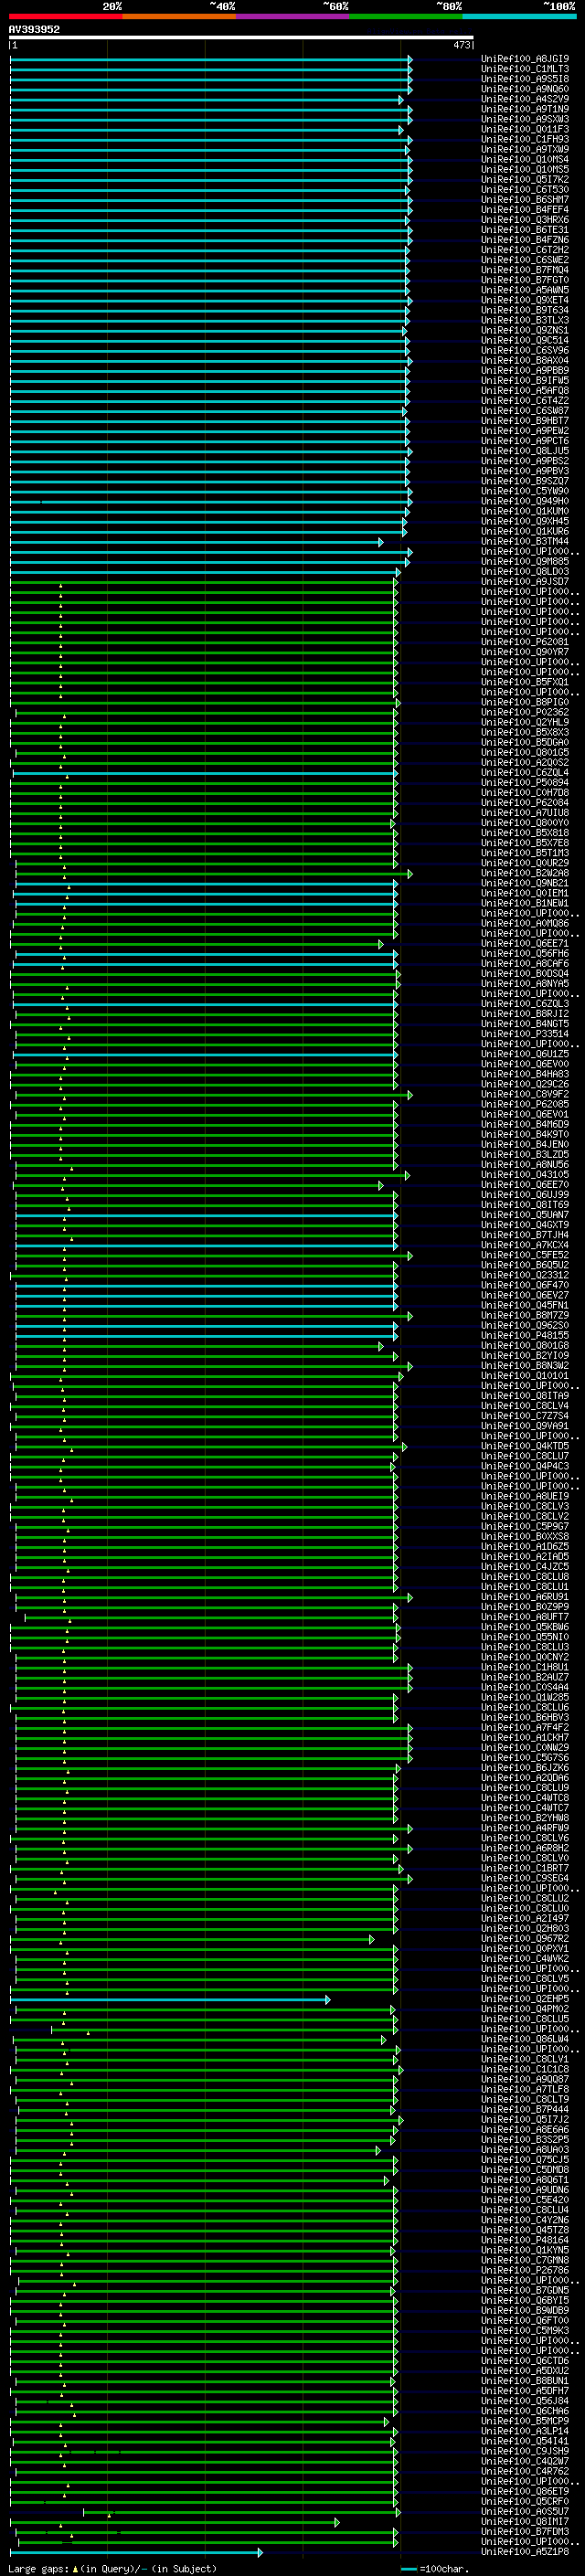Select hit label UniRef100_B5MCP9
The image size is (585, 2576).
[525, 2421]
